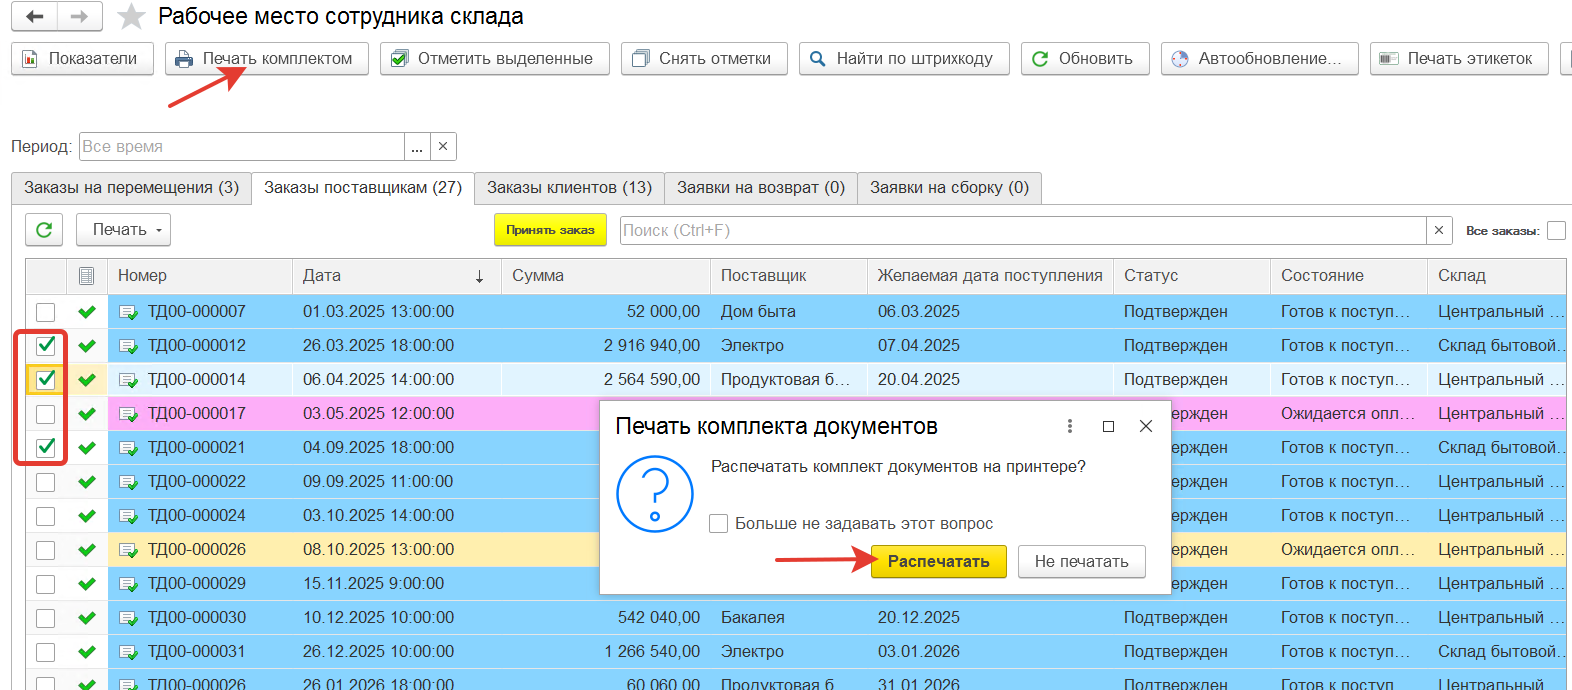Uncheck order ТД00-000012 checkbox
The height and width of the screenshot is (690, 1572).
click(45, 346)
